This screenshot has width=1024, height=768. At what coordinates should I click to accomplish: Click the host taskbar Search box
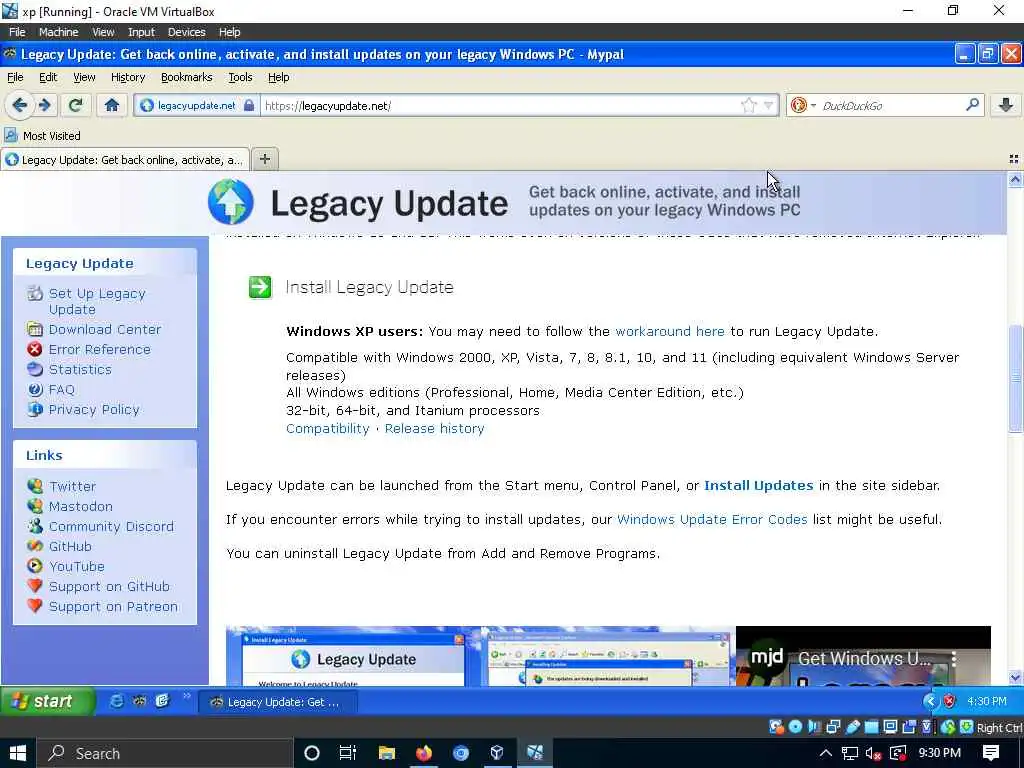click(x=165, y=753)
